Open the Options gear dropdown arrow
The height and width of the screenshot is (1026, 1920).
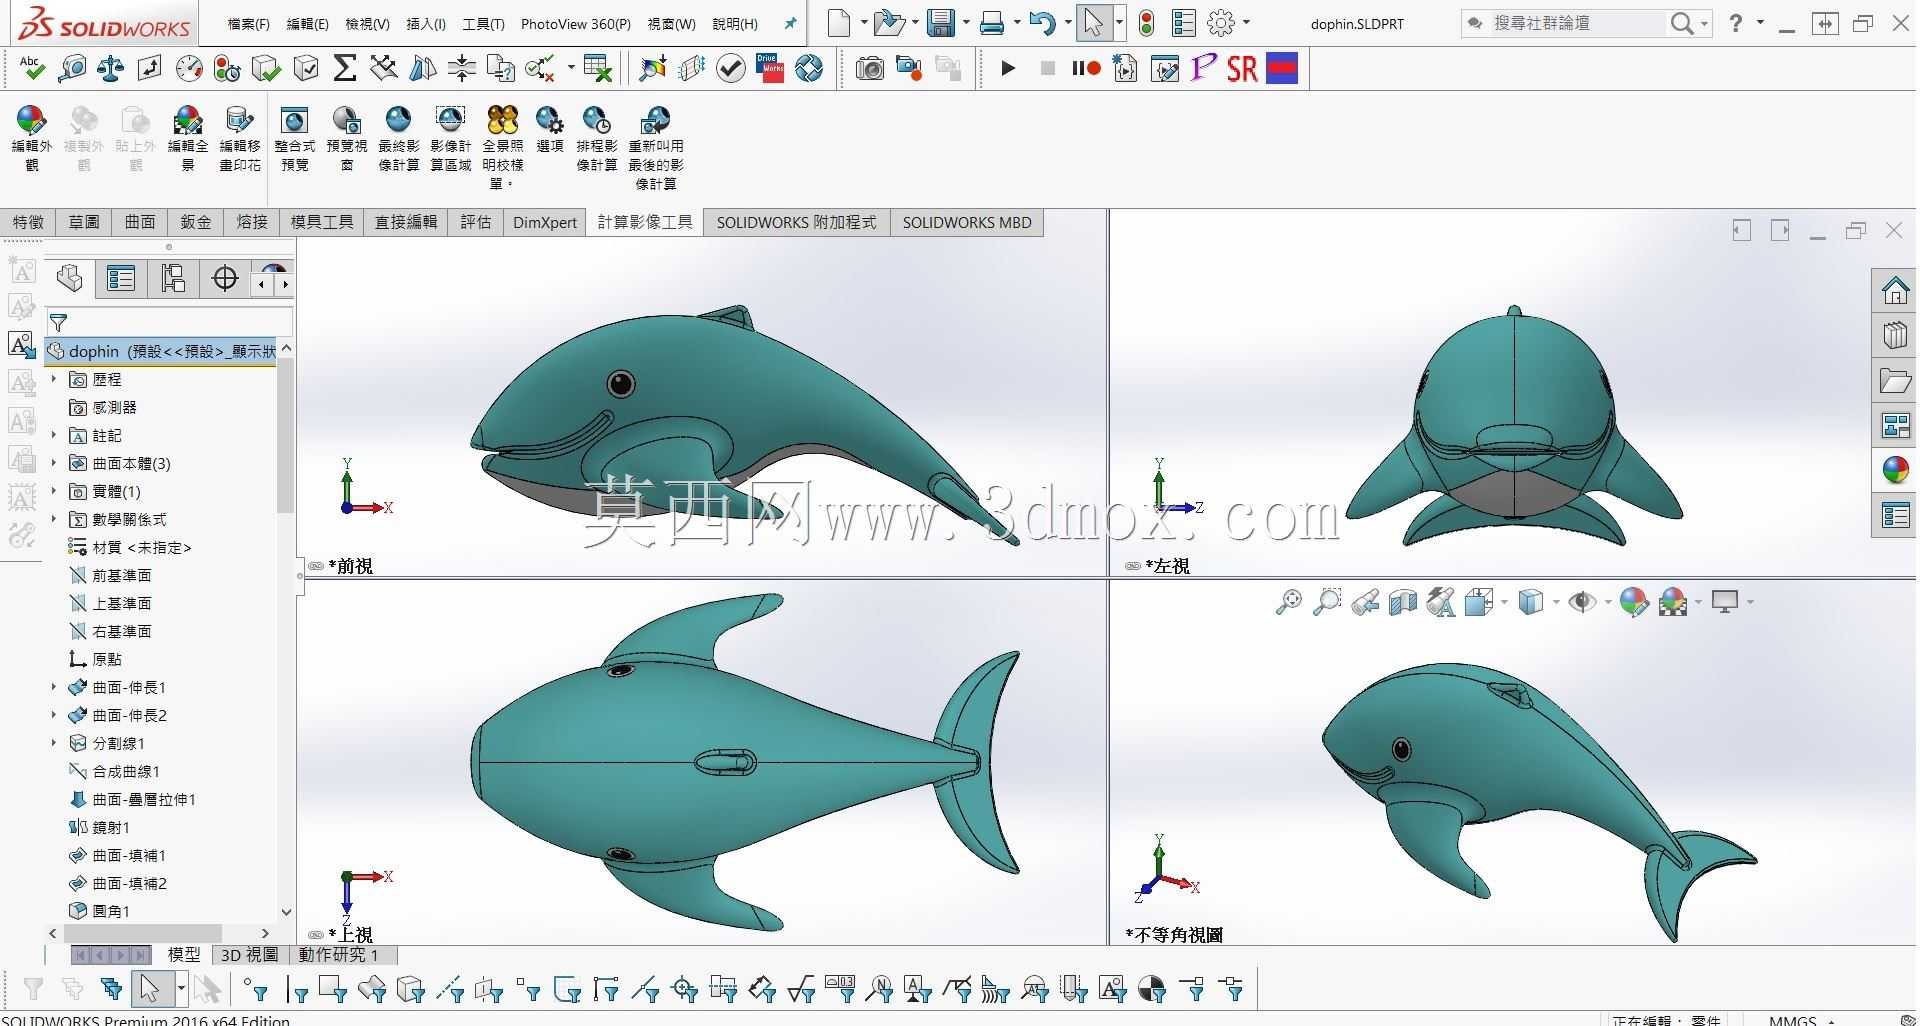pos(1246,22)
